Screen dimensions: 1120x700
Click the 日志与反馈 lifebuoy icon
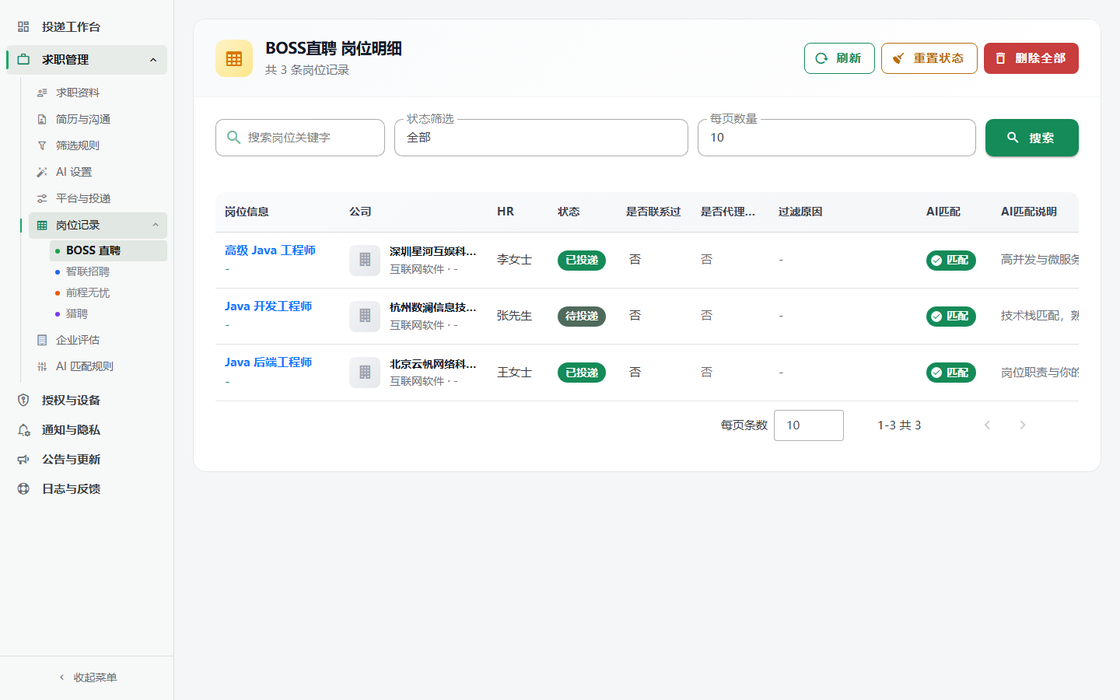coord(24,489)
